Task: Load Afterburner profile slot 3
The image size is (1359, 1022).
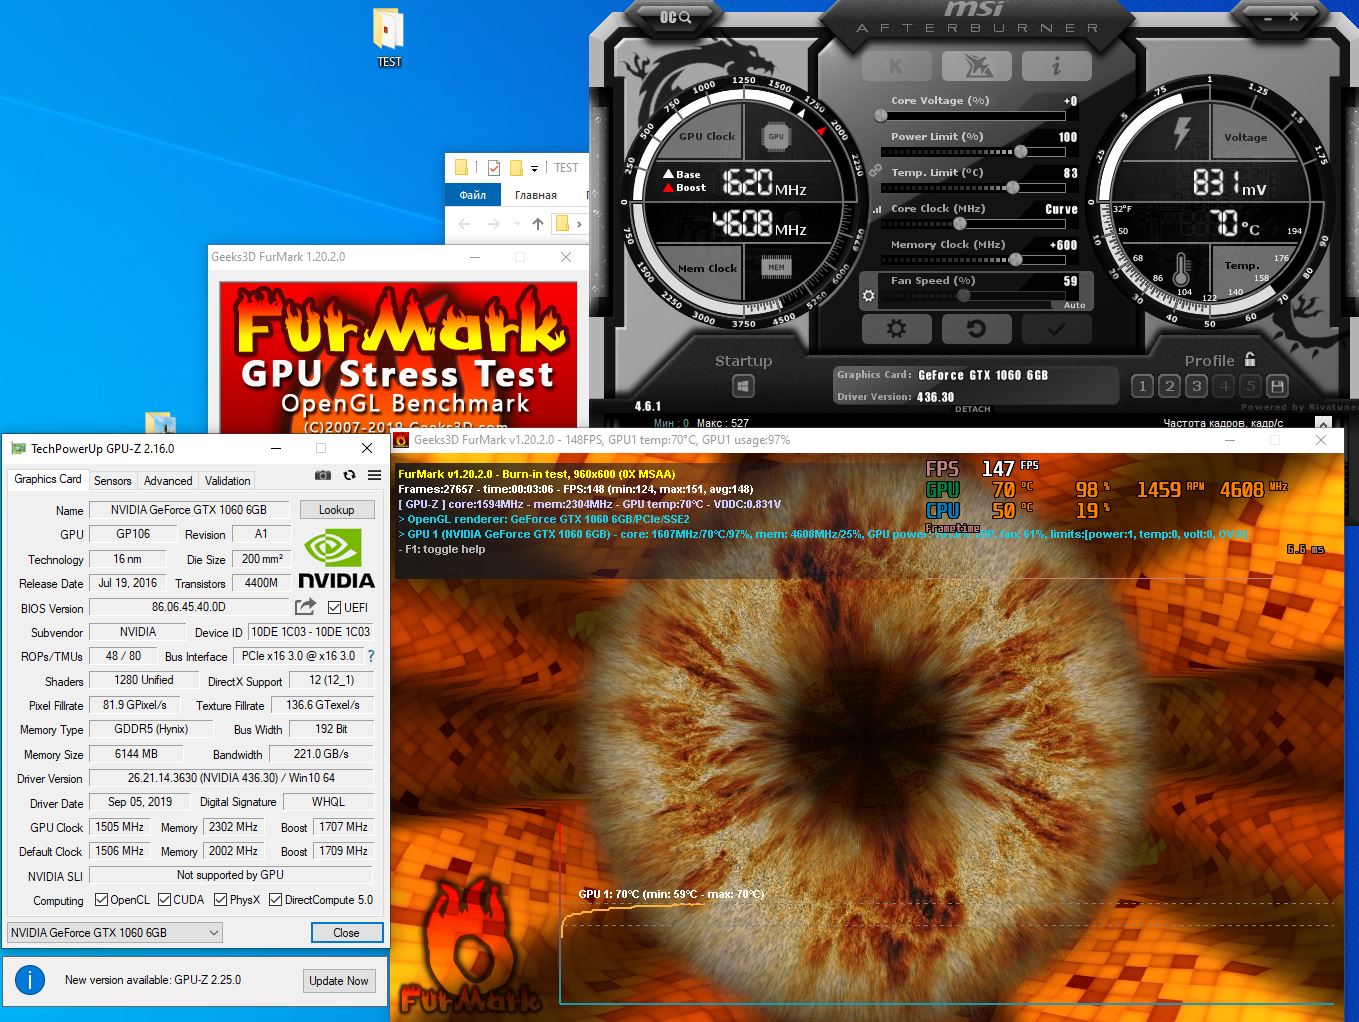Action: pyautogui.click(x=1196, y=386)
